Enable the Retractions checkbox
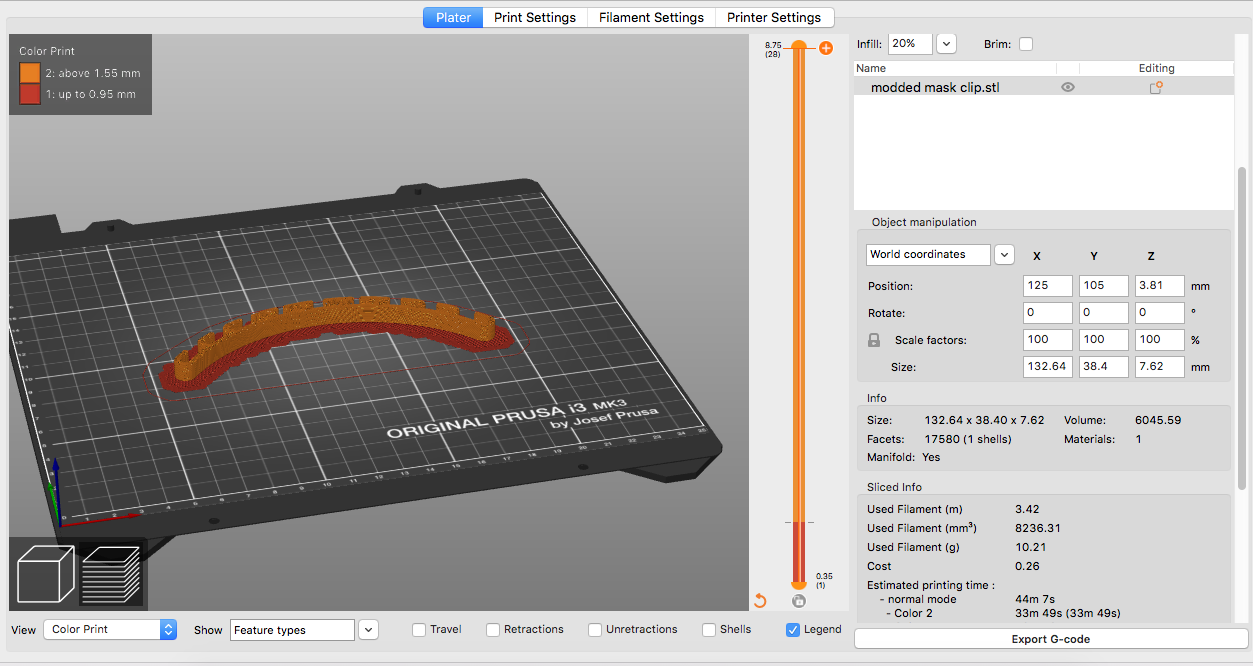This screenshot has height=666, width=1253. click(493, 630)
